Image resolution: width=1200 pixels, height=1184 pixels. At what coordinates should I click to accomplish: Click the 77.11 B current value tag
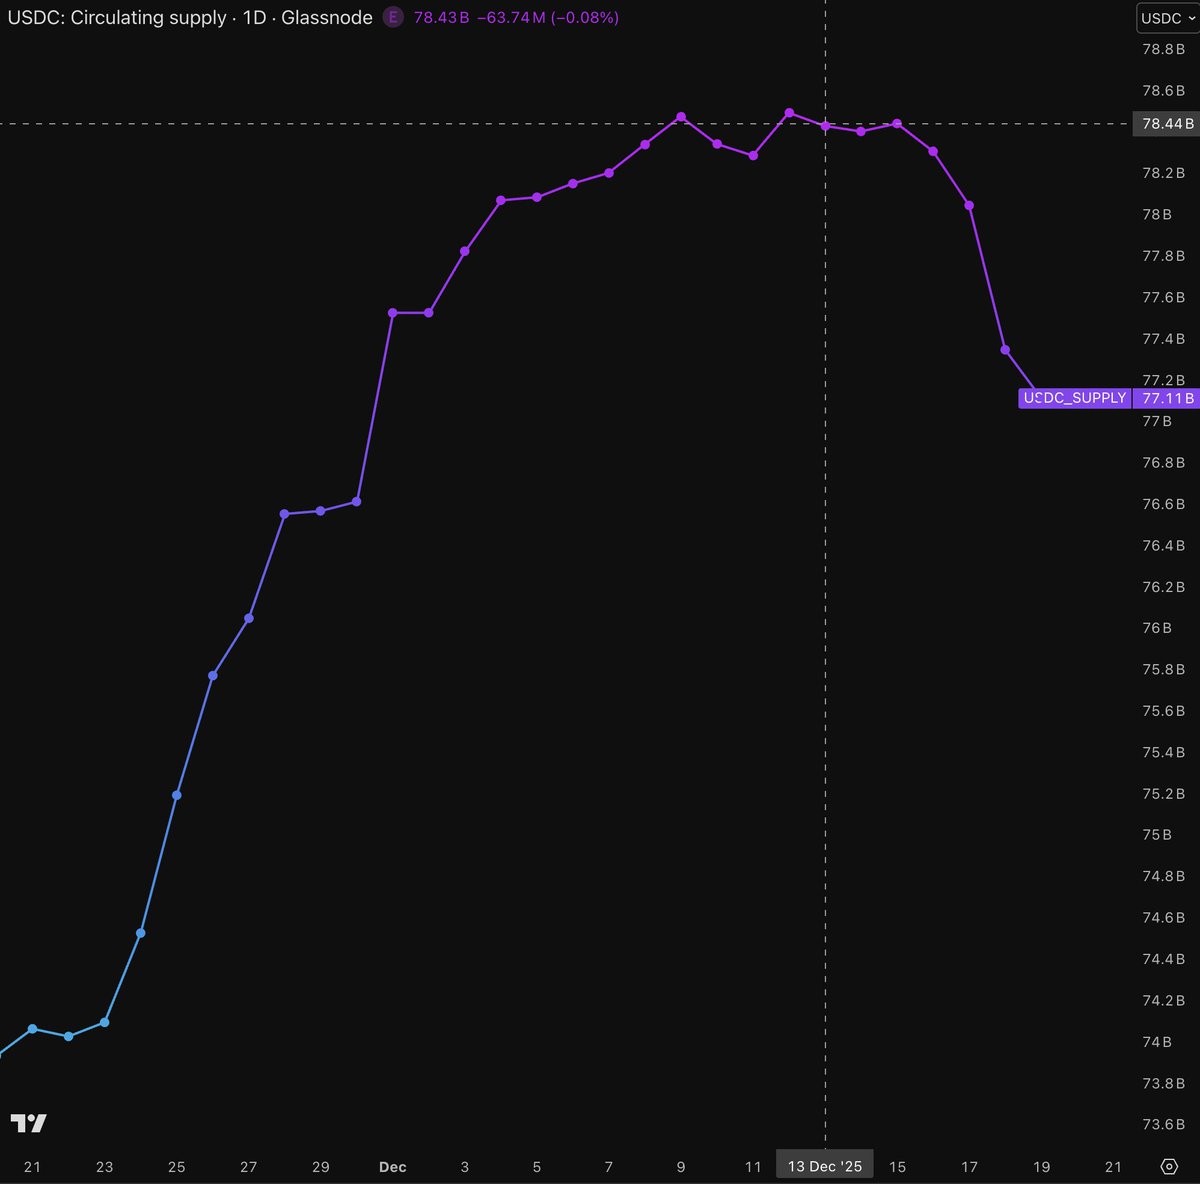click(x=1167, y=398)
